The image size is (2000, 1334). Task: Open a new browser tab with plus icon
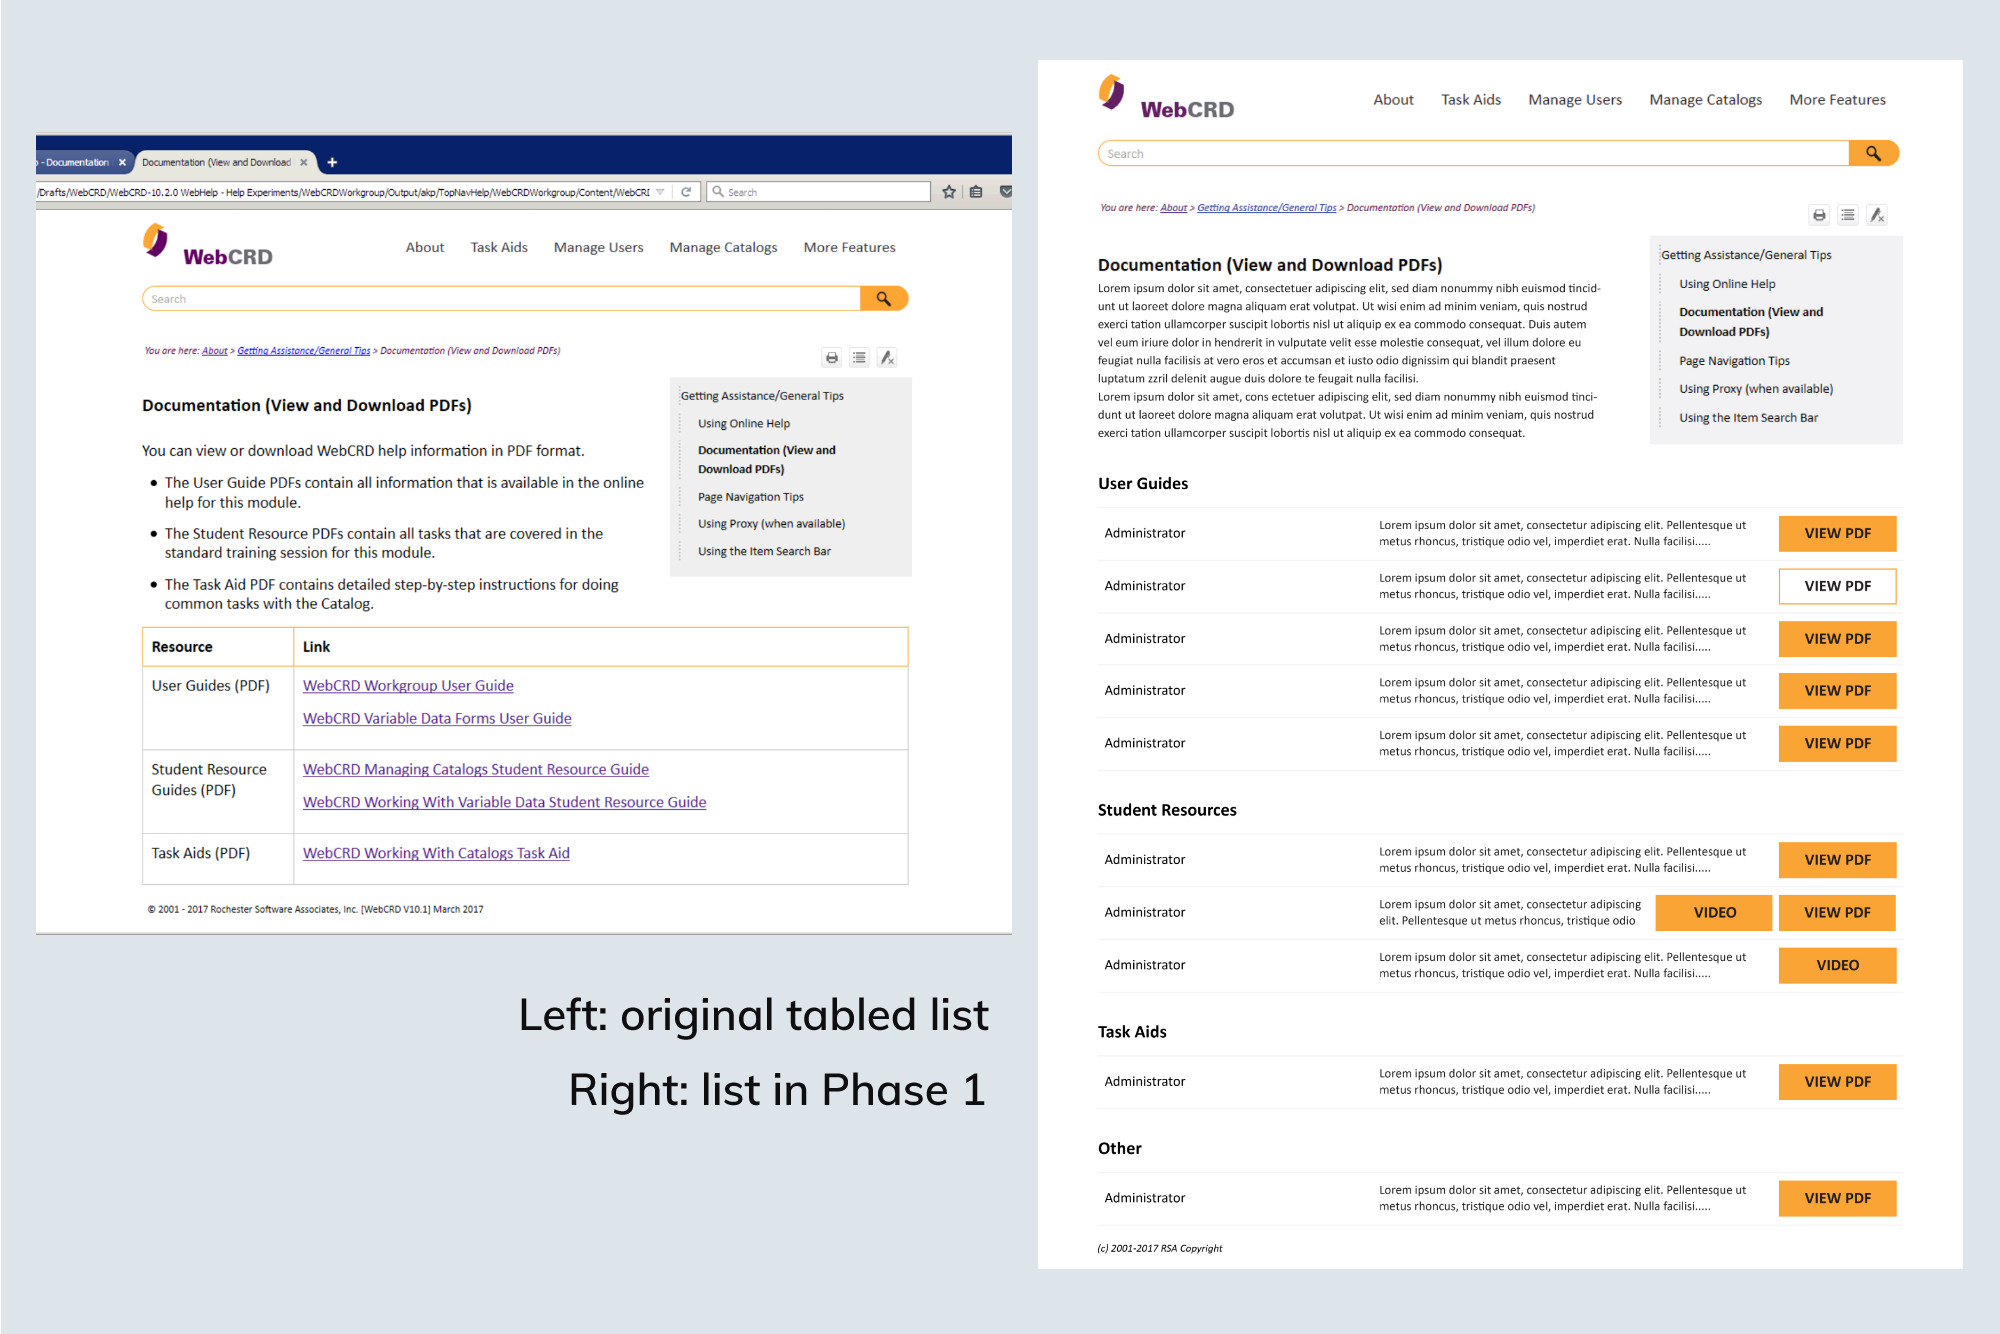click(x=332, y=162)
